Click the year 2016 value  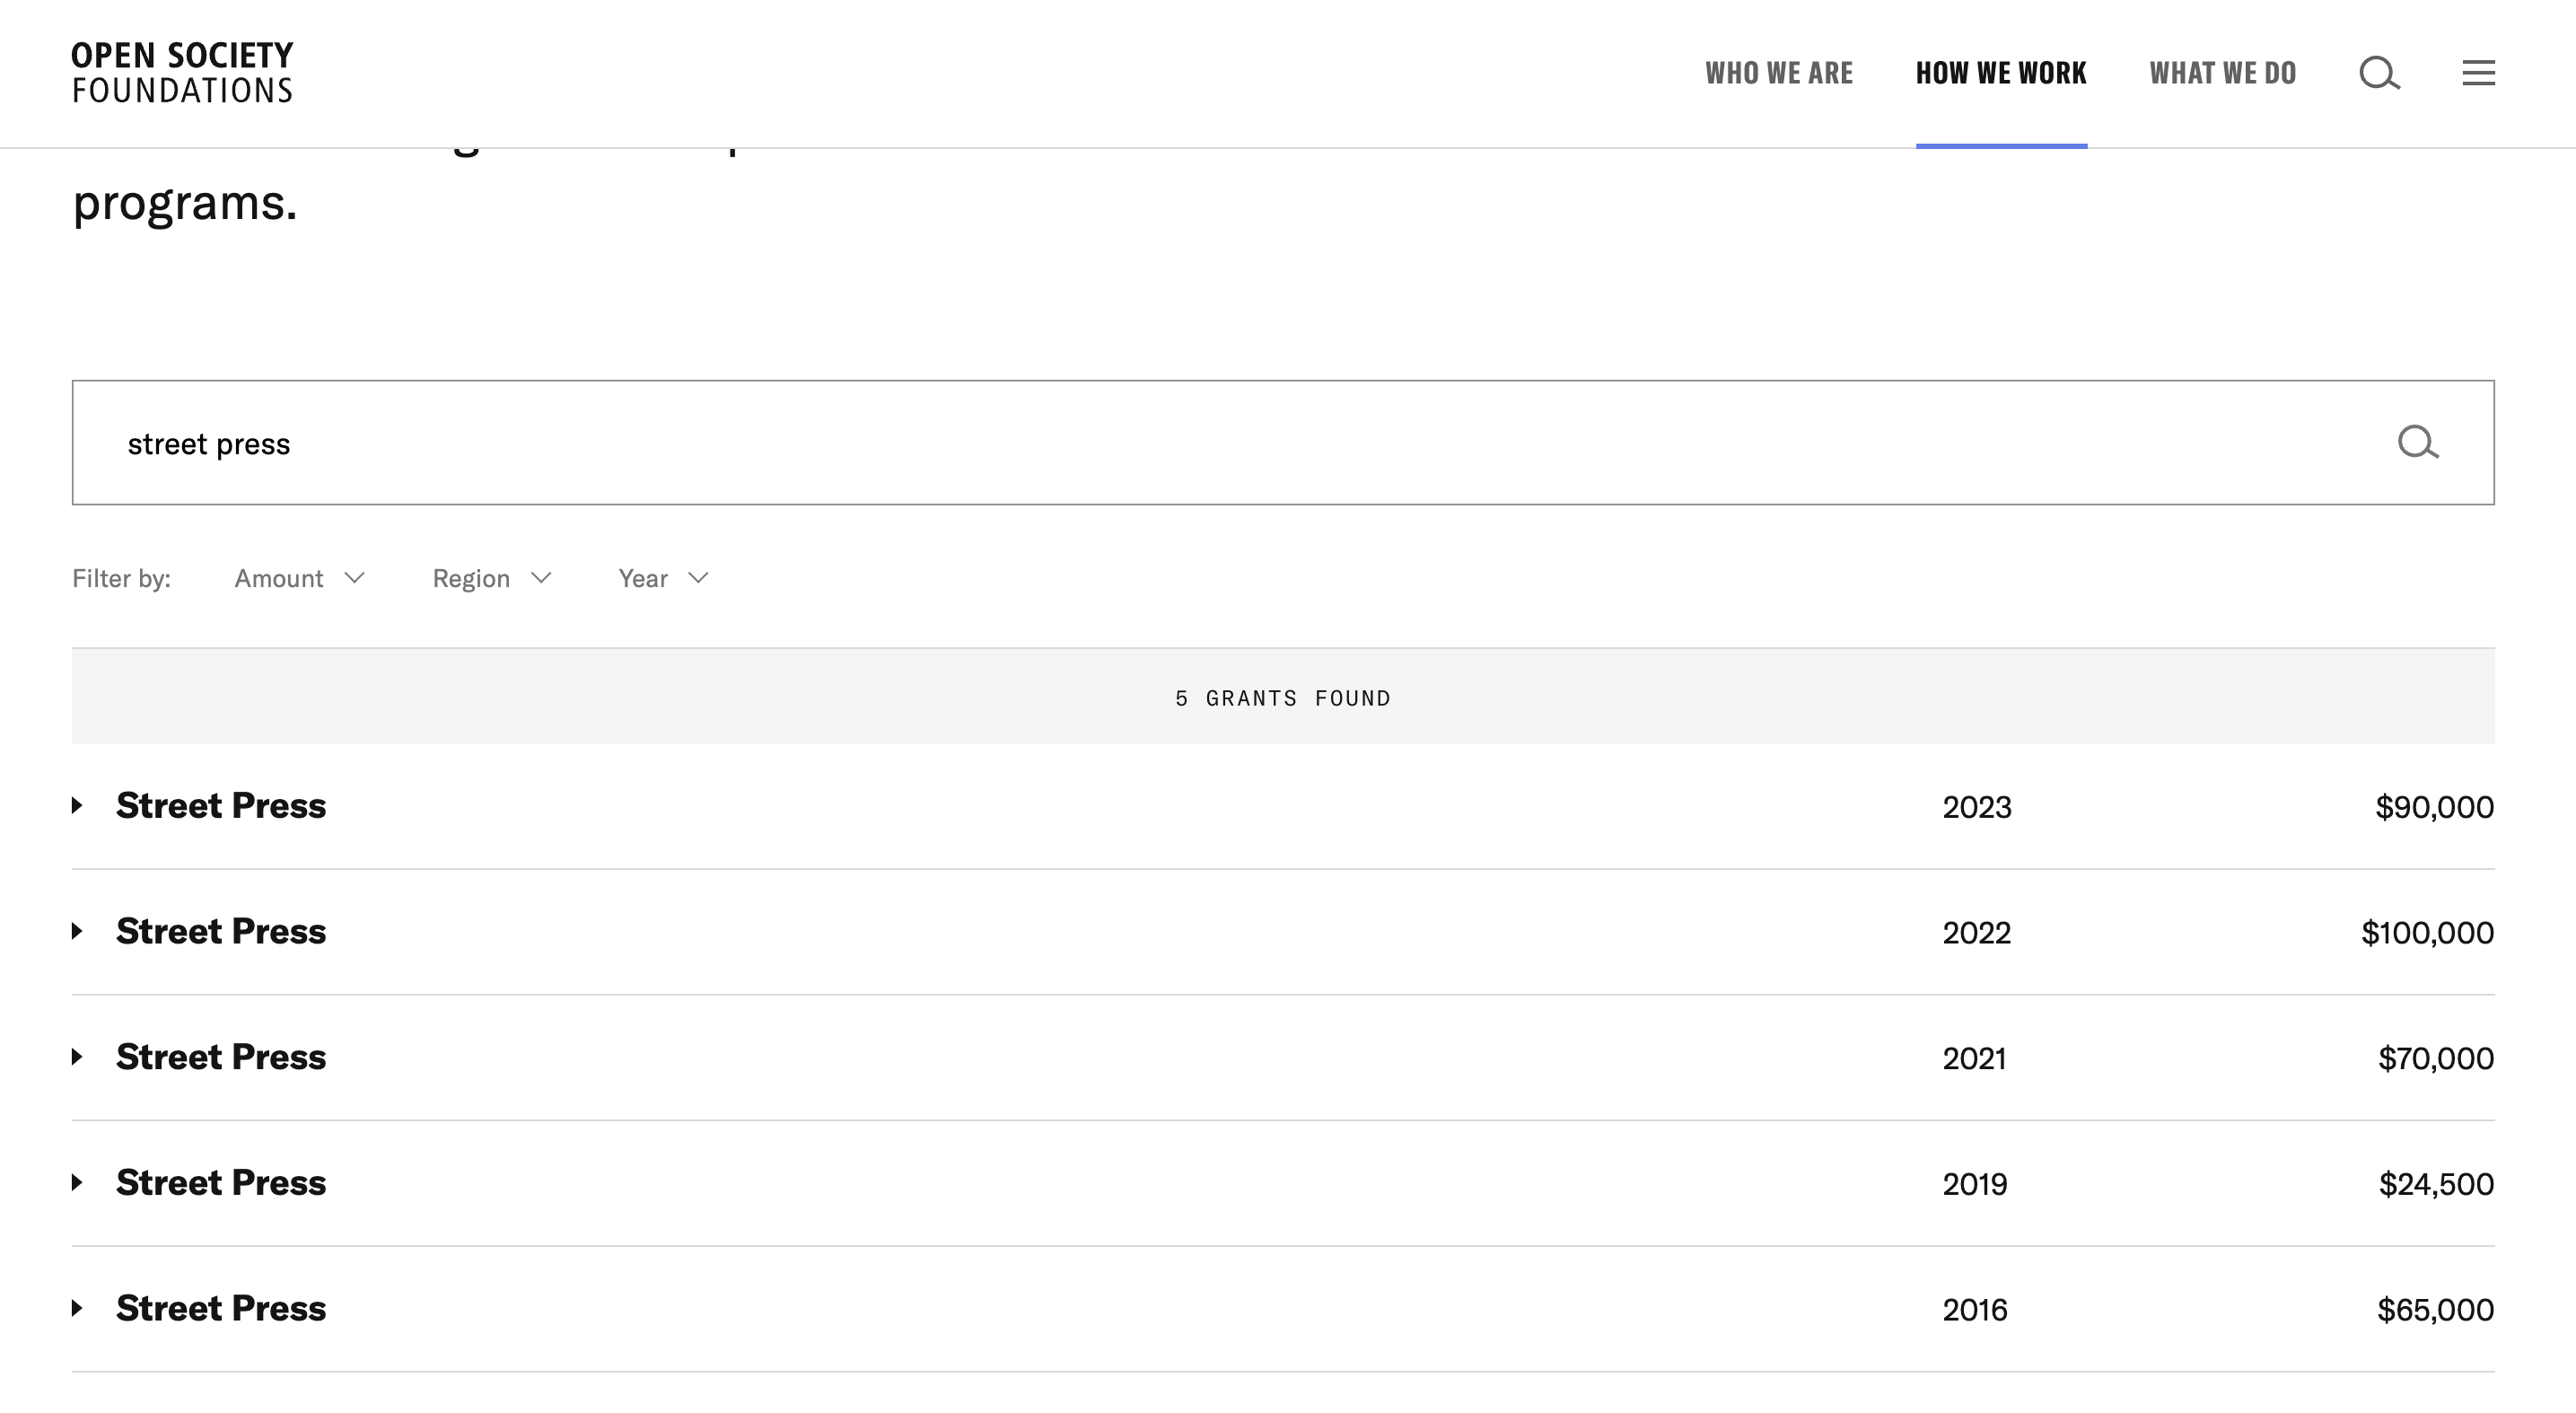click(x=1975, y=1310)
